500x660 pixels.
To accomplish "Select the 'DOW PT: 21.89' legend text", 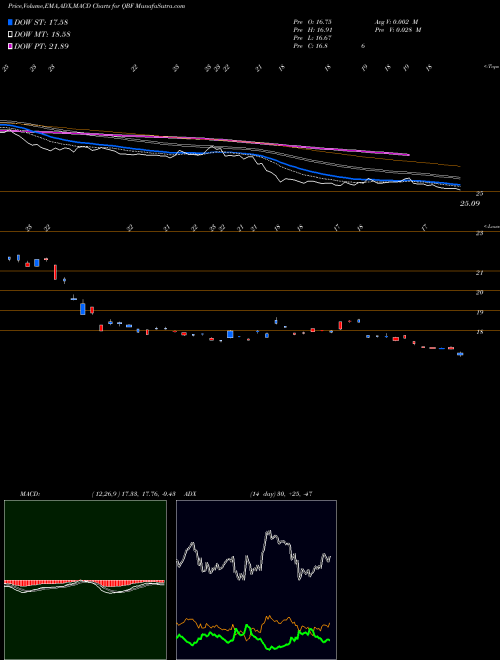I will pos(41,46).
